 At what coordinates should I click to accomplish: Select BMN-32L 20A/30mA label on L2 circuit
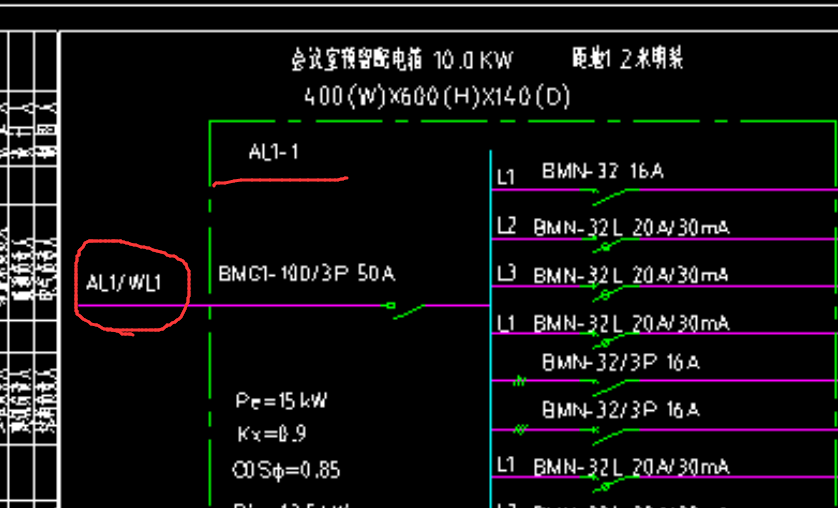tap(631, 228)
